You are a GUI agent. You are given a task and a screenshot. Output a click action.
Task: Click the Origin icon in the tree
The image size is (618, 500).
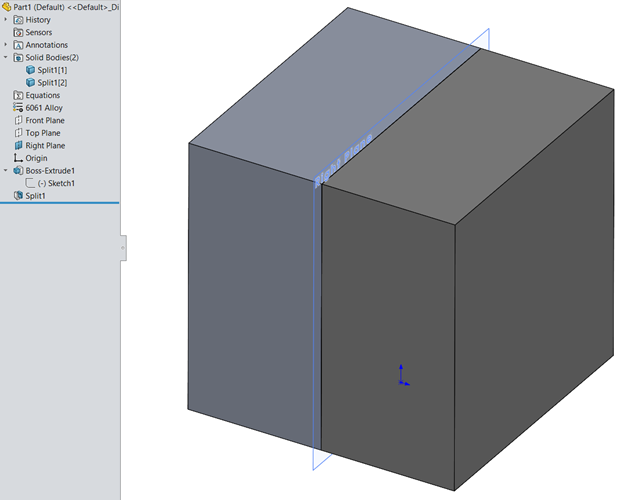pos(18,158)
